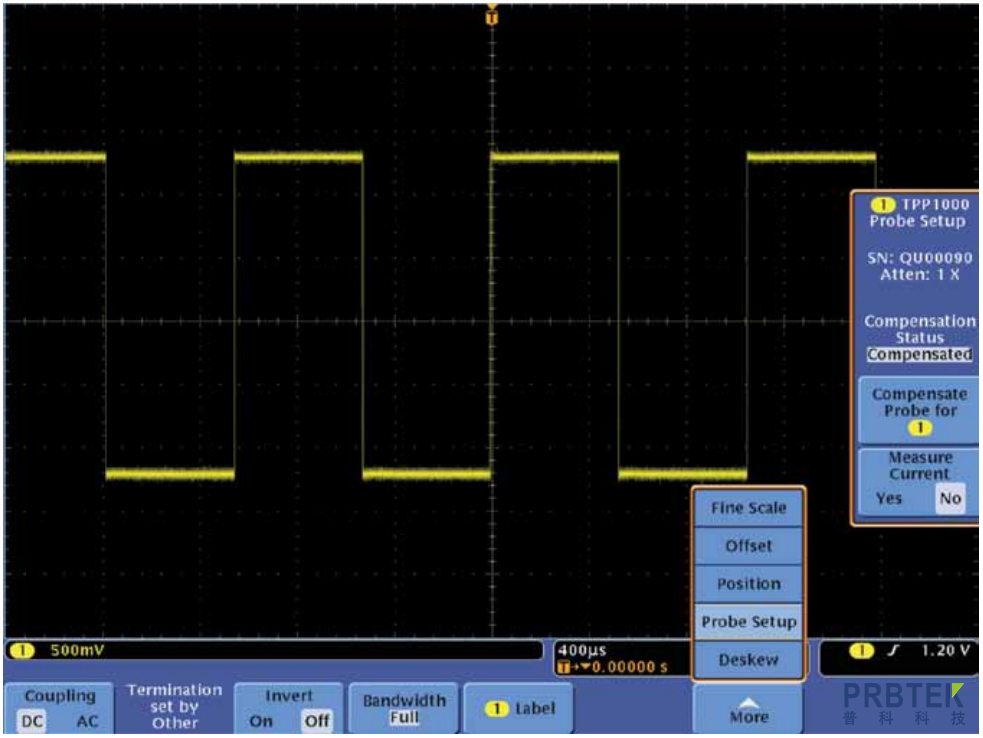Select Offset from More menu
Viewport: 983px width, 738px height.
748,546
